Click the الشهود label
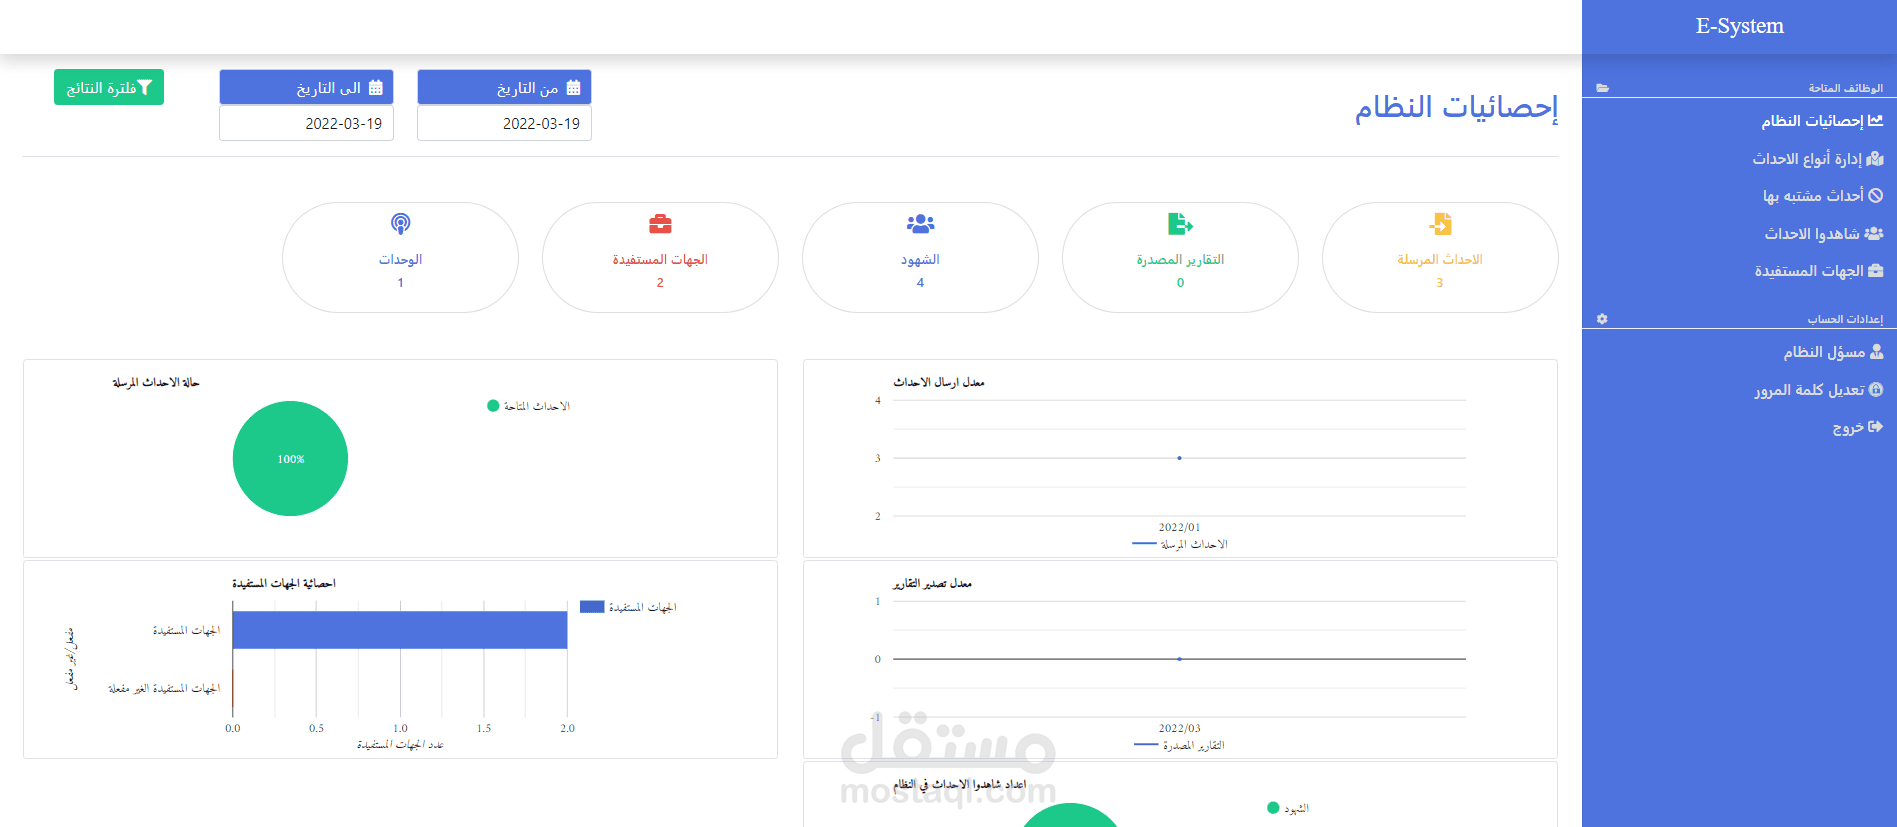Screen dimensions: 1897x827 coord(920,260)
